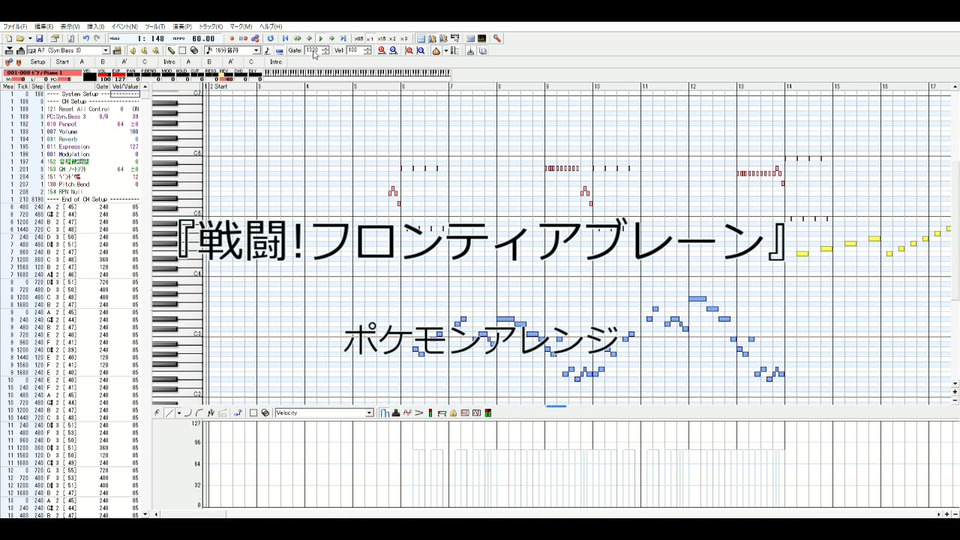This screenshot has width=960, height=540.
Task: Click the green Play button
Action: click(320, 39)
